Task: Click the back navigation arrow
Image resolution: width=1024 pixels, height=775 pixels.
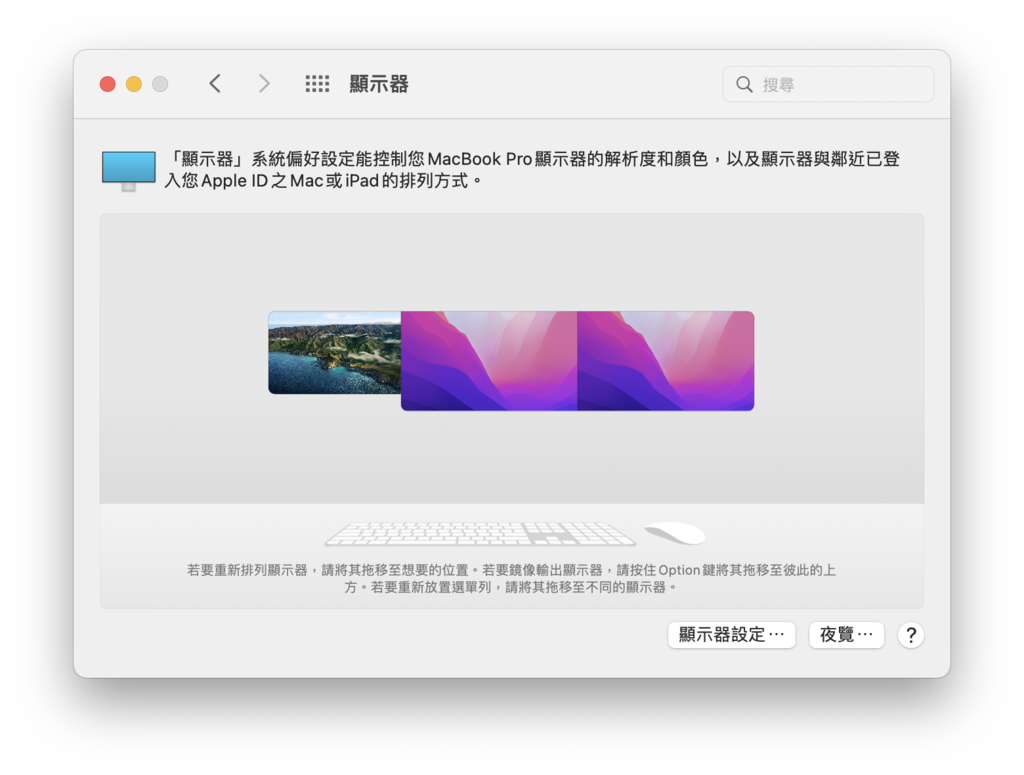Action: point(215,83)
